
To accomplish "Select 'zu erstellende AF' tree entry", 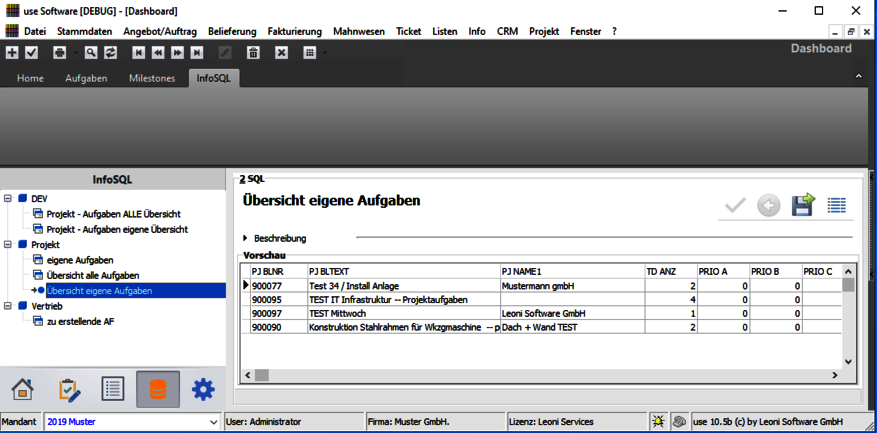I will tap(80, 321).
